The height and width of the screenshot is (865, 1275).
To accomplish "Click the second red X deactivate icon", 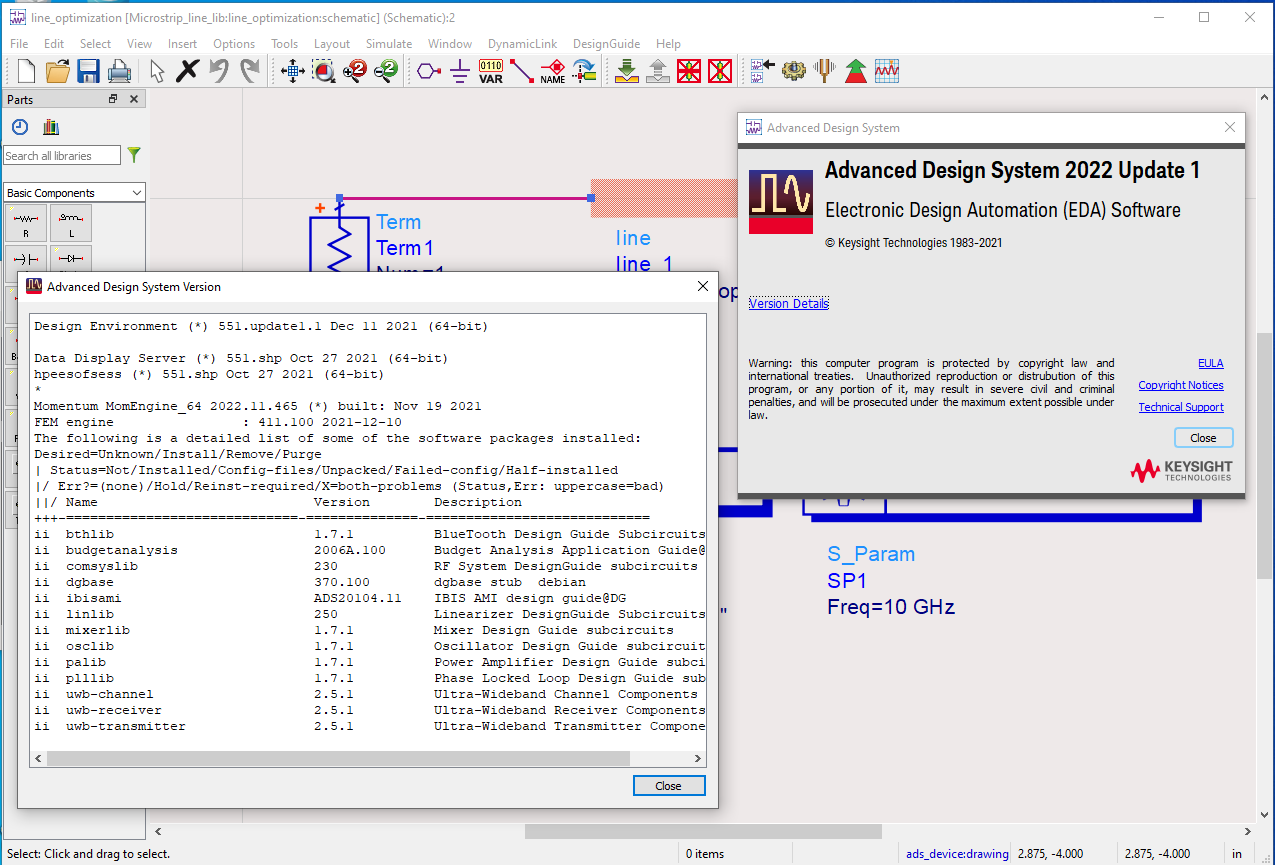I will coord(719,71).
